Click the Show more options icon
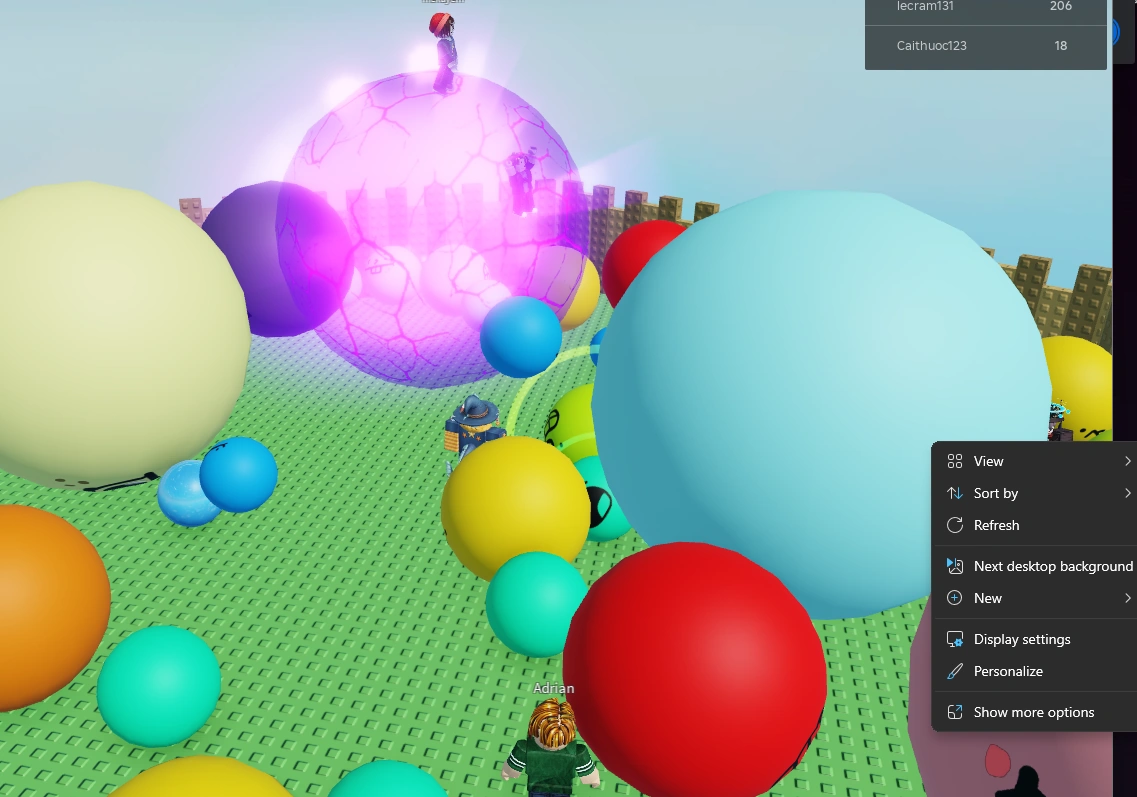 tap(955, 712)
